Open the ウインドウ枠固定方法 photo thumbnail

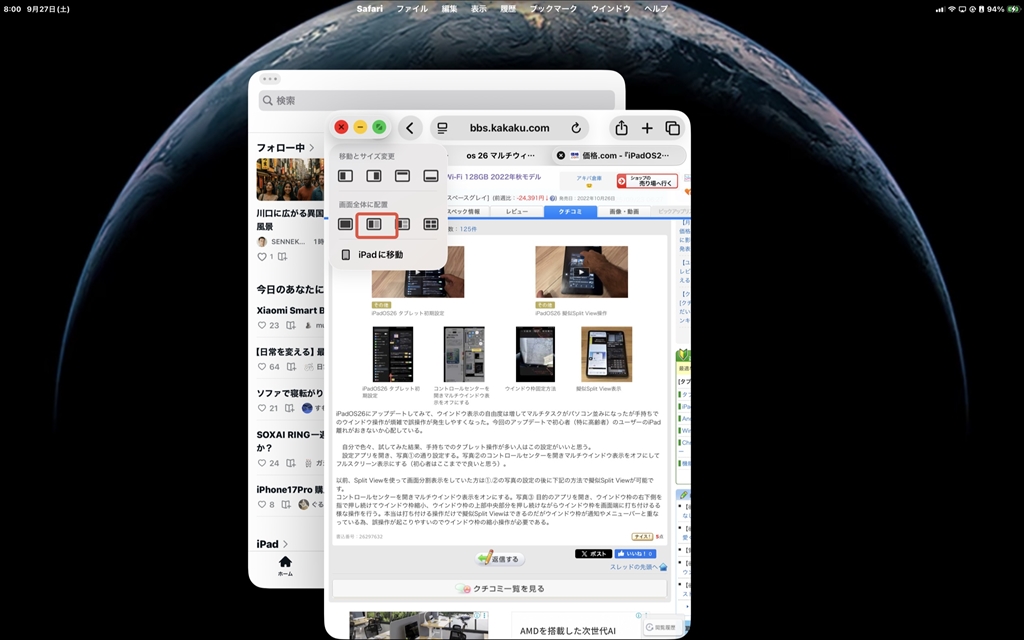pos(536,354)
